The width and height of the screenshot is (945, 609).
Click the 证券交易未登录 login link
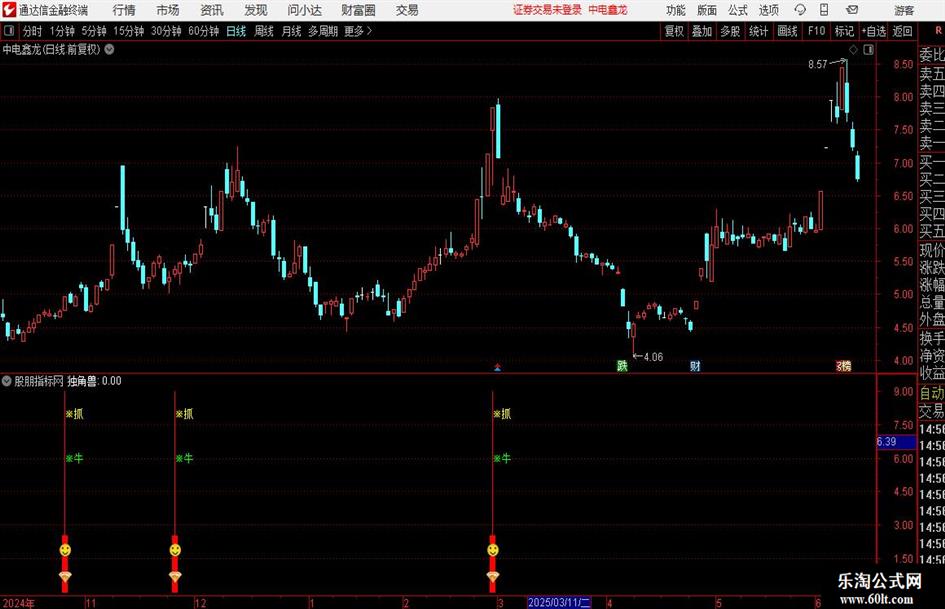click(547, 10)
